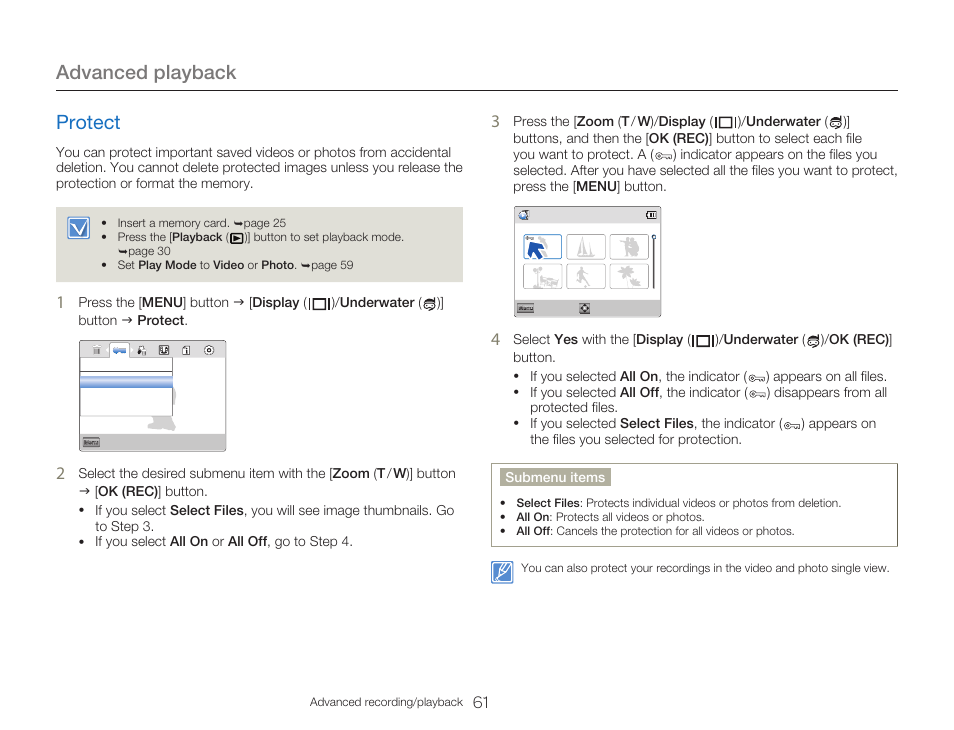Select the blue key Protect tab
The image size is (954, 730).
(x=119, y=350)
